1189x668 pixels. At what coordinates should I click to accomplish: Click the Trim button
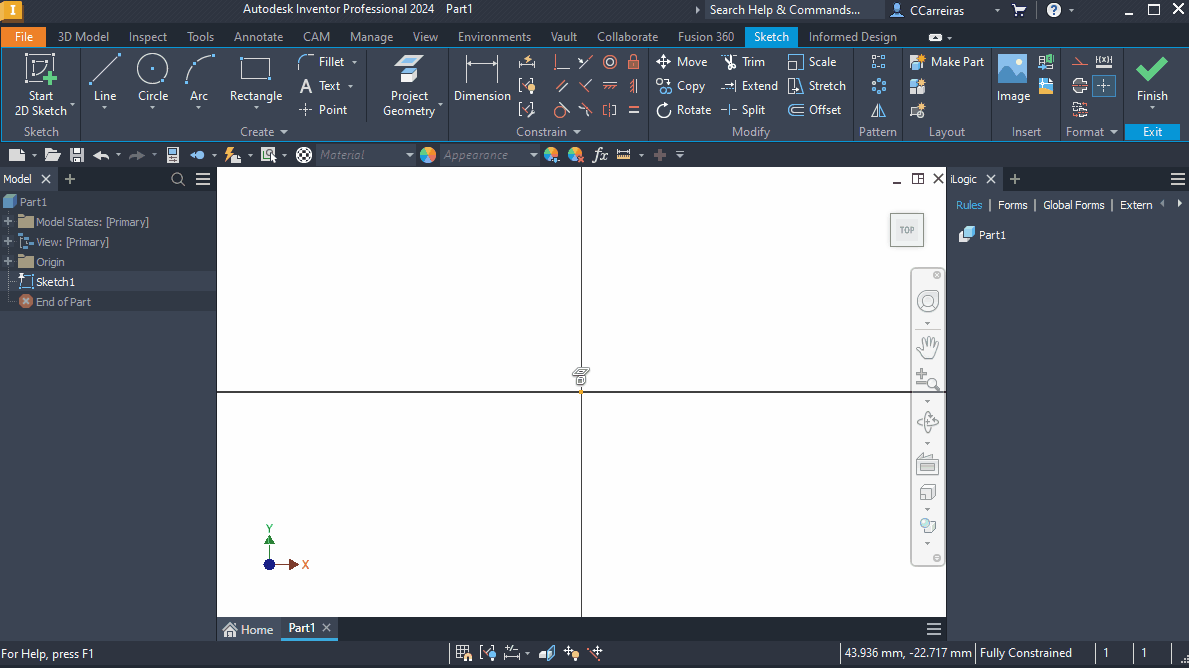[742, 62]
